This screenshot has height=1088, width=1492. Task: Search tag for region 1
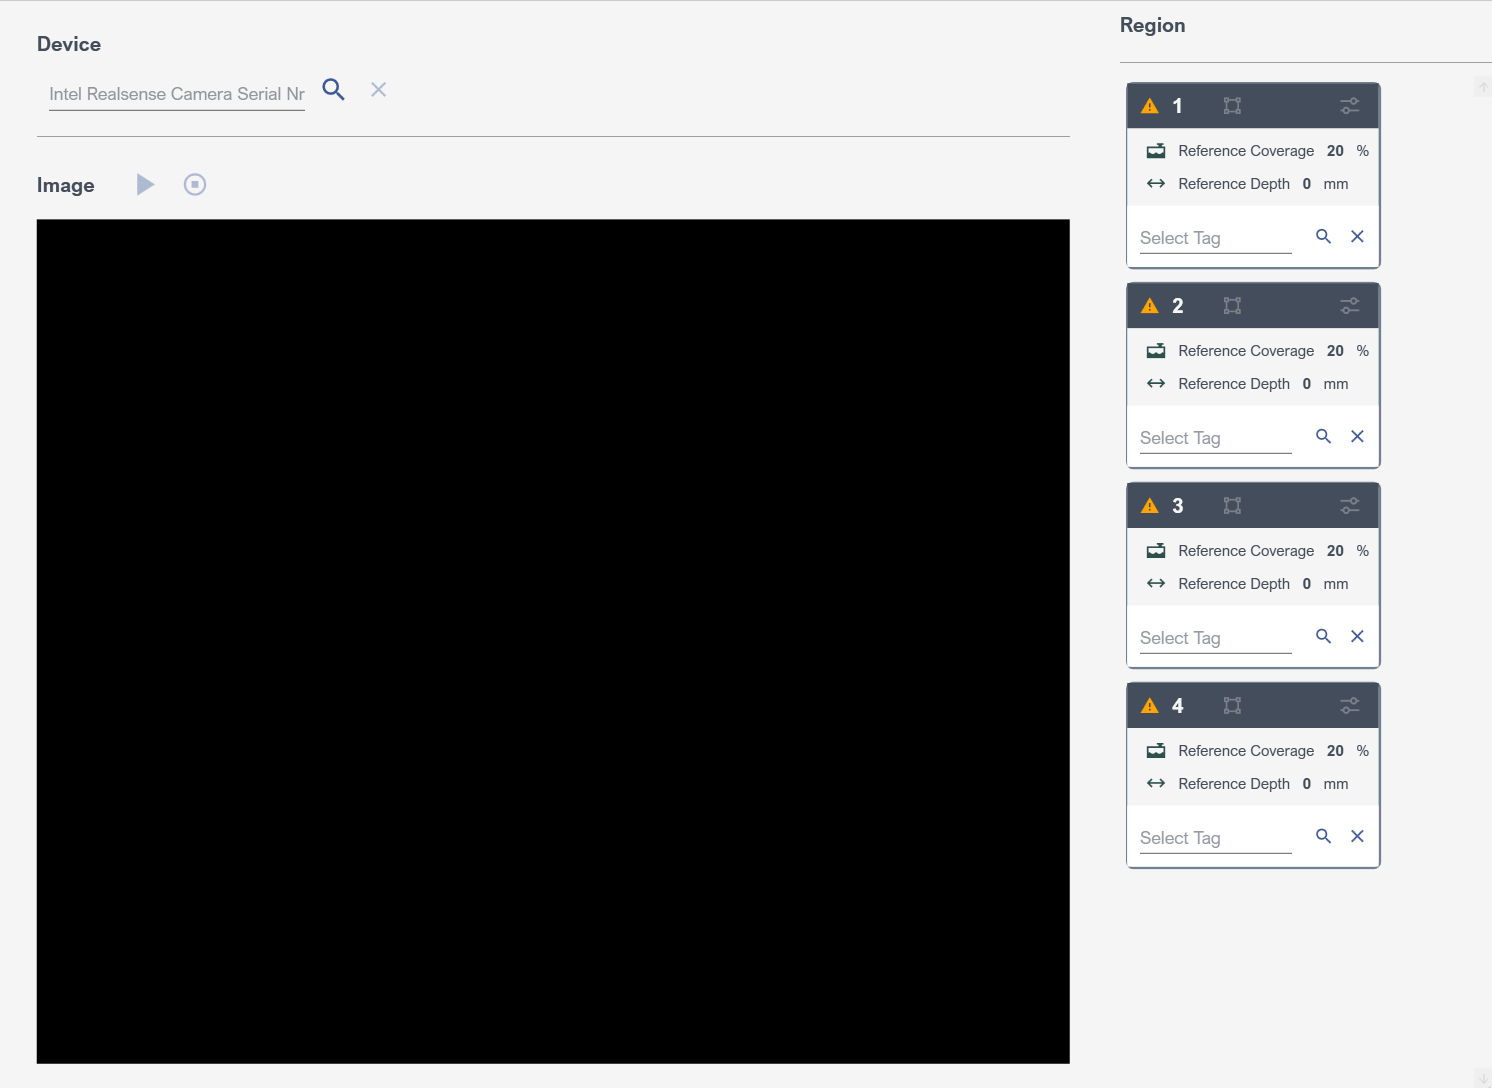coord(1323,237)
